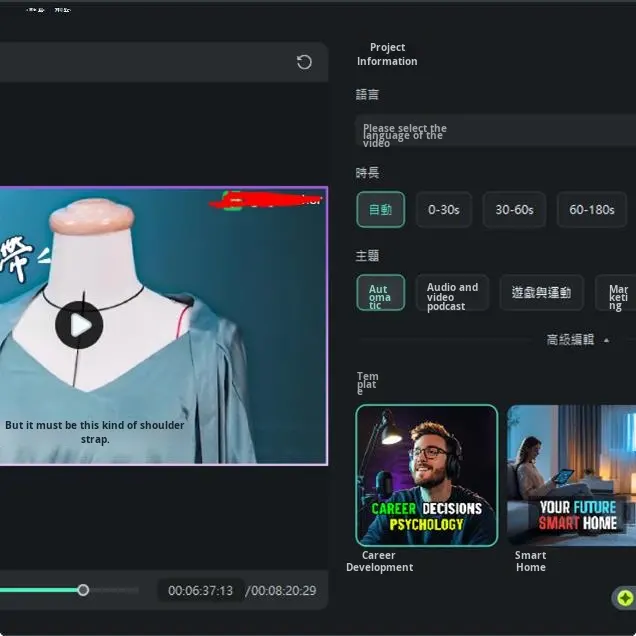The width and height of the screenshot is (636, 636).
Task: Select the Automatic theme option
Action: (x=380, y=293)
